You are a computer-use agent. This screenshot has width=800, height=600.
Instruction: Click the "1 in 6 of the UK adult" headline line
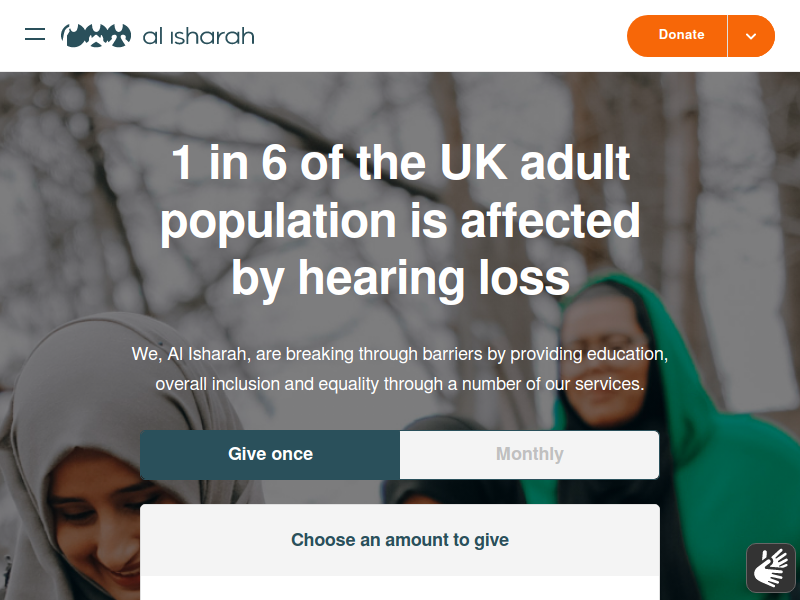(x=401, y=163)
